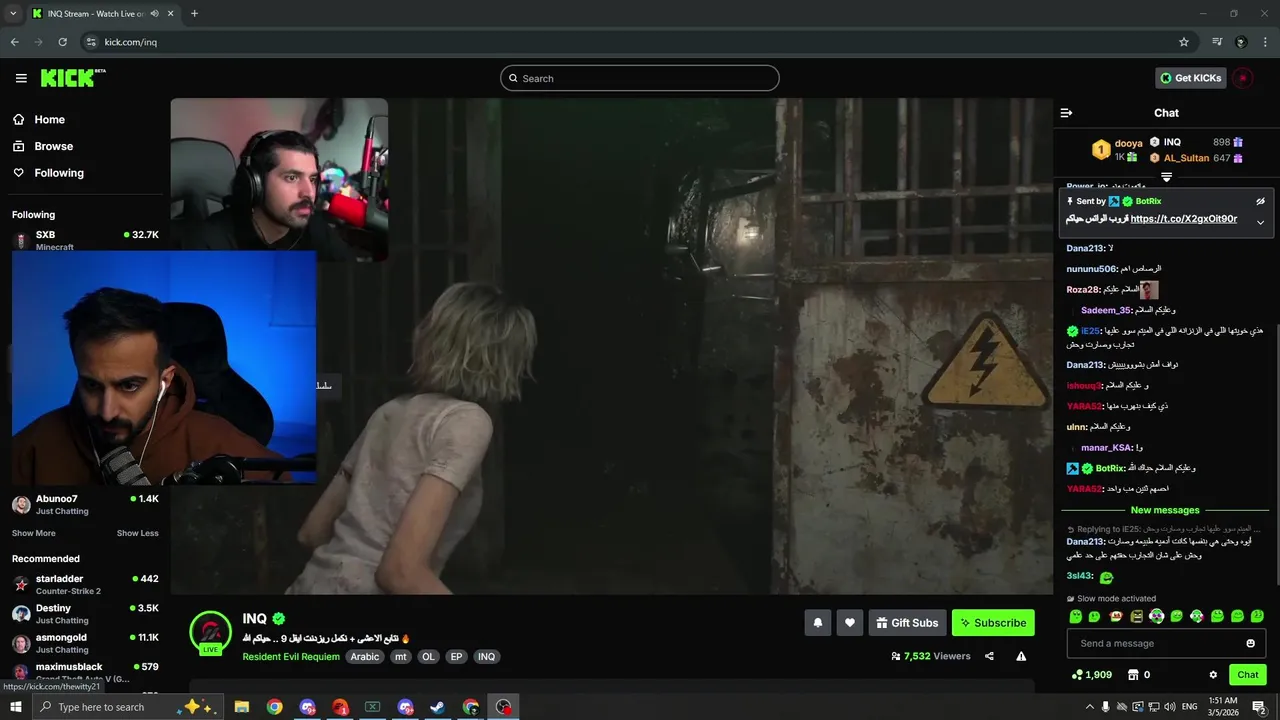1280x720 pixels.
Task: Open the shop icon next to 0
Action: coord(1133,675)
